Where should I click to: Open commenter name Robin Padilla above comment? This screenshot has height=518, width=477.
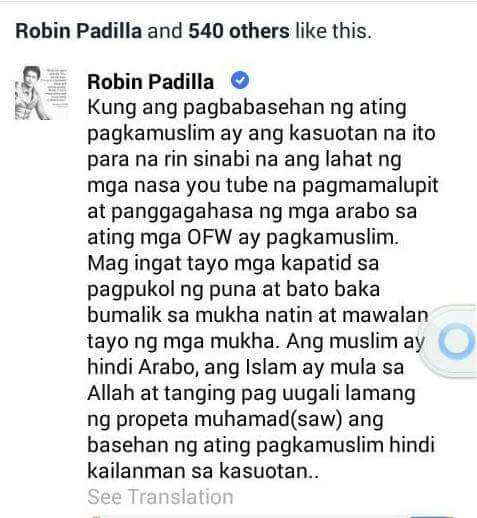(x=150, y=82)
